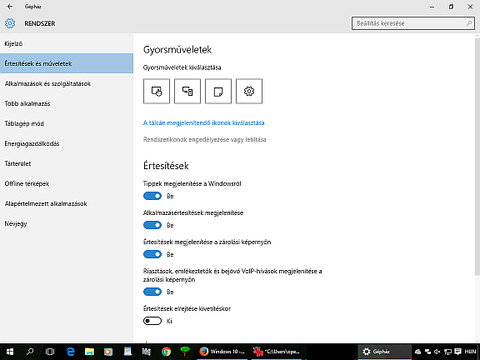The height and width of the screenshot is (360, 480).
Task: Open 'Alapértelmezett alkalmazások' page
Action: tap(67, 204)
